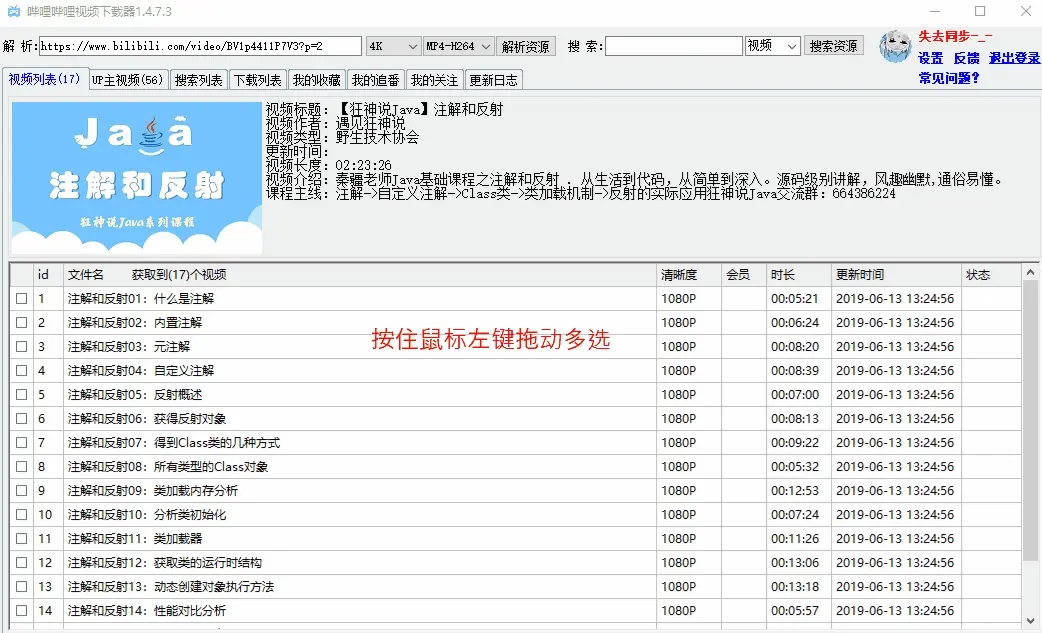Click the Java course cover thumbnail
The image size is (1042, 633).
tap(137, 177)
